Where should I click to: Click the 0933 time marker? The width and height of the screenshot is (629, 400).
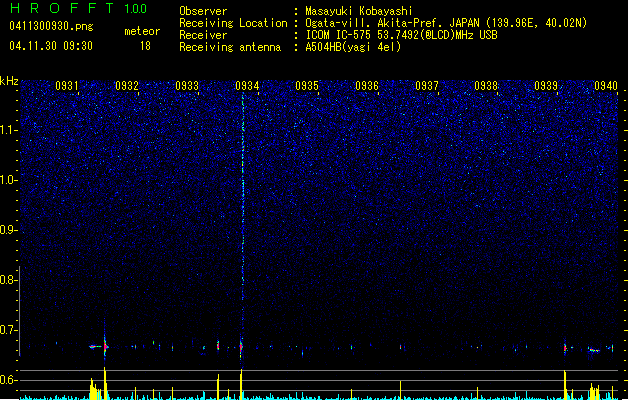click(187, 86)
